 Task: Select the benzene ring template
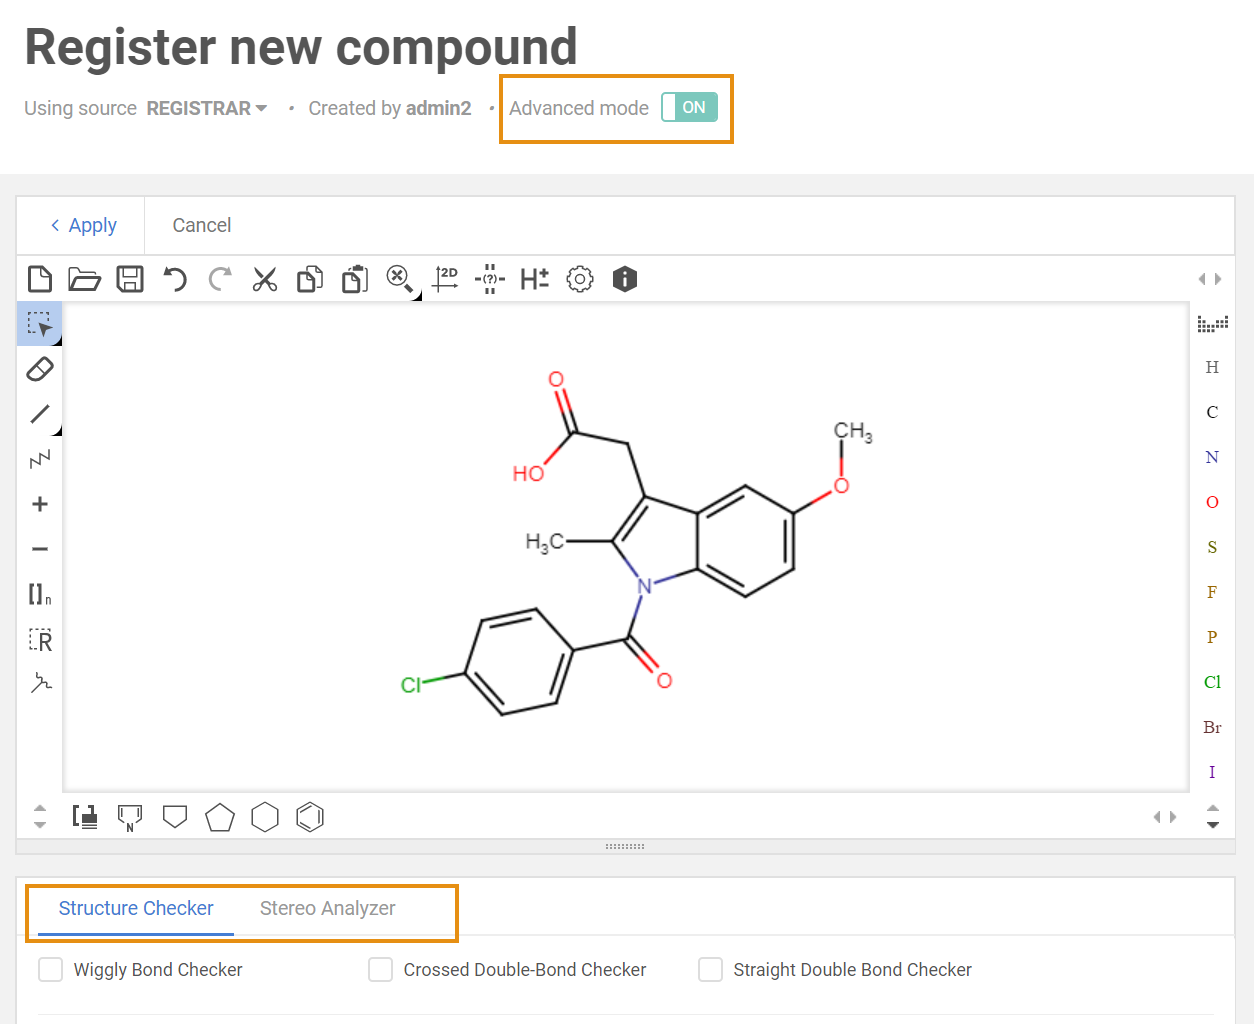tap(310, 817)
